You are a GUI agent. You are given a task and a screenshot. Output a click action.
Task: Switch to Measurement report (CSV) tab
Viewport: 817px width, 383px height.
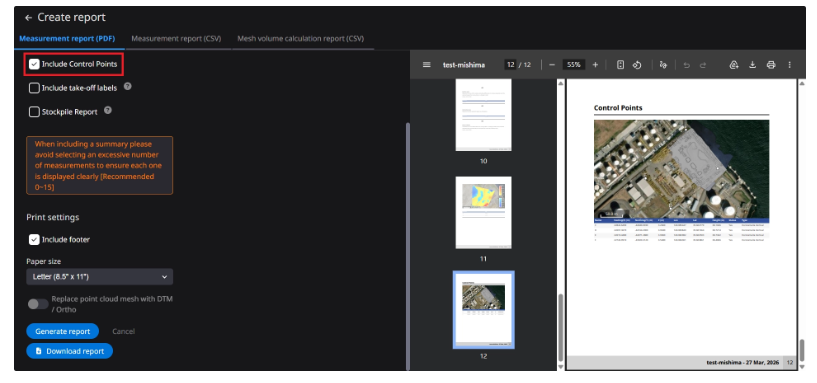pyautogui.click(x=176, y=39)
